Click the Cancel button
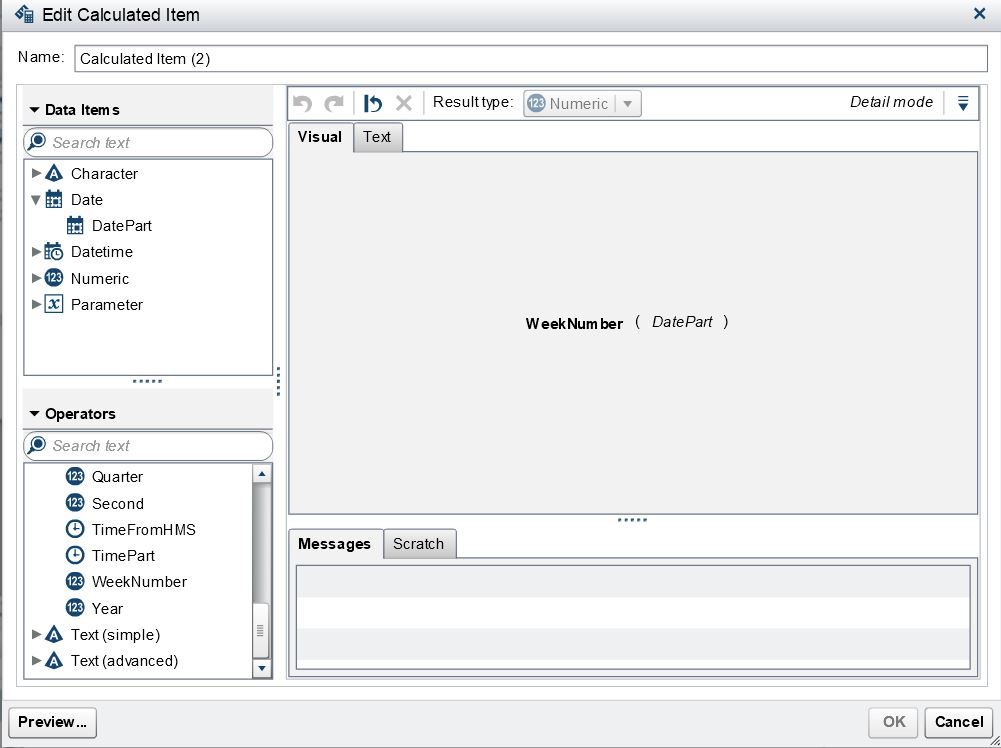Screen dimensions: 1001x748 958,722
